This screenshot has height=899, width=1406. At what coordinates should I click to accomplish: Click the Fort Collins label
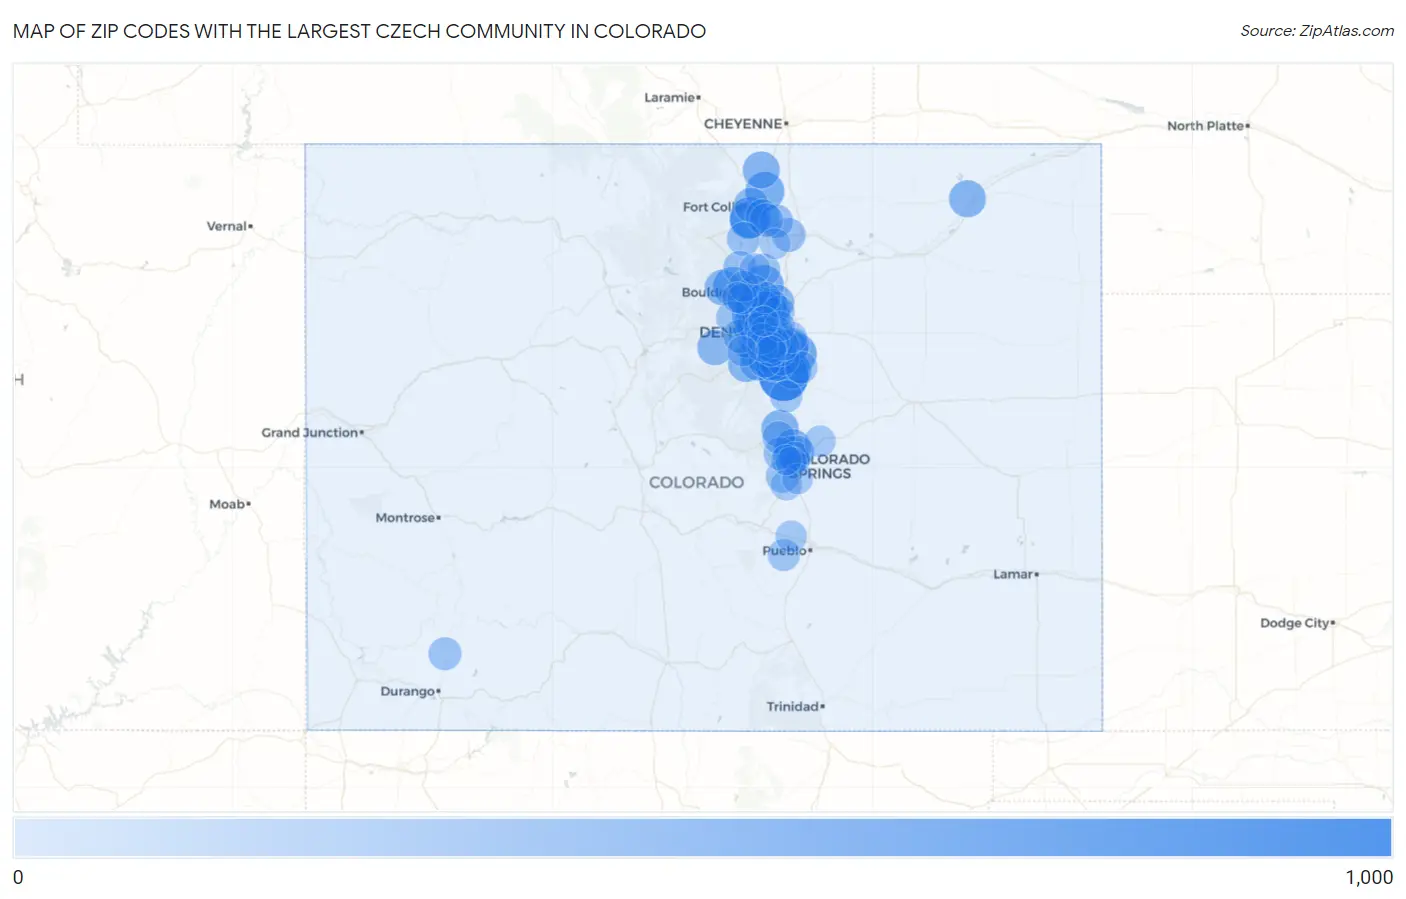pyautogui.click(x=708, y=207)
